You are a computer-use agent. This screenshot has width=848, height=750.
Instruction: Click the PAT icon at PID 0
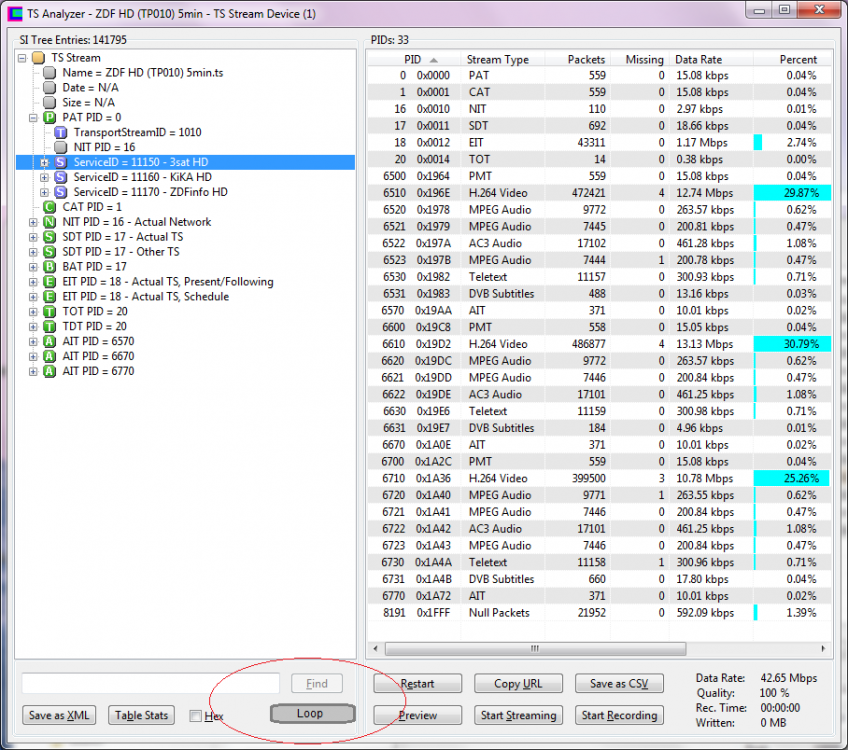tap(49, 117)
